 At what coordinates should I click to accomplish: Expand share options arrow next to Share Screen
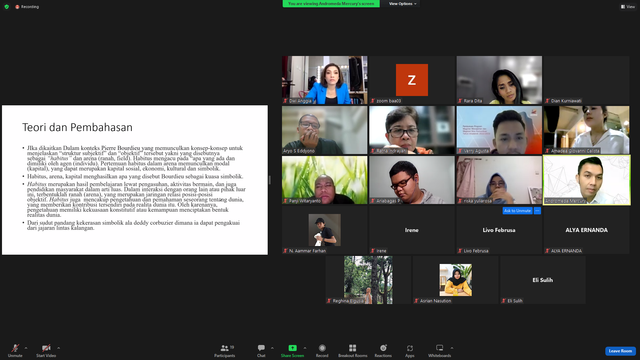304,348
